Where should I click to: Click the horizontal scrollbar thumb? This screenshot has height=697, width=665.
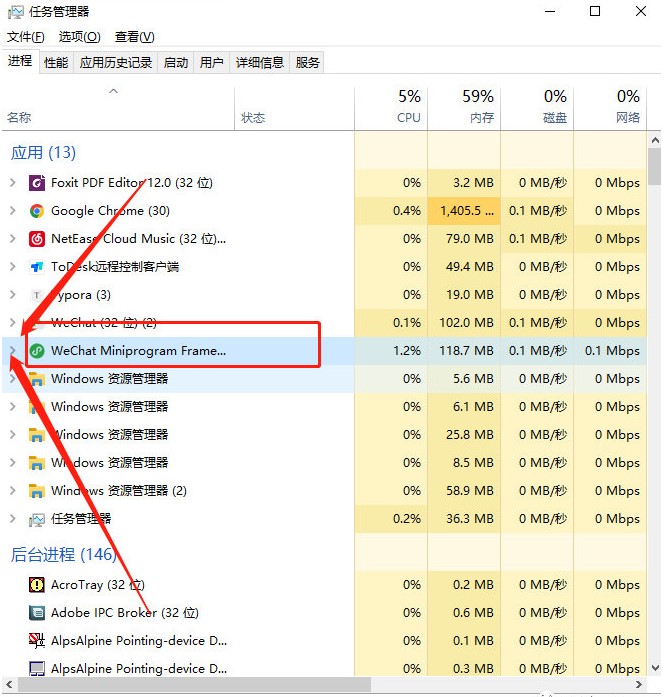point(194,684)
